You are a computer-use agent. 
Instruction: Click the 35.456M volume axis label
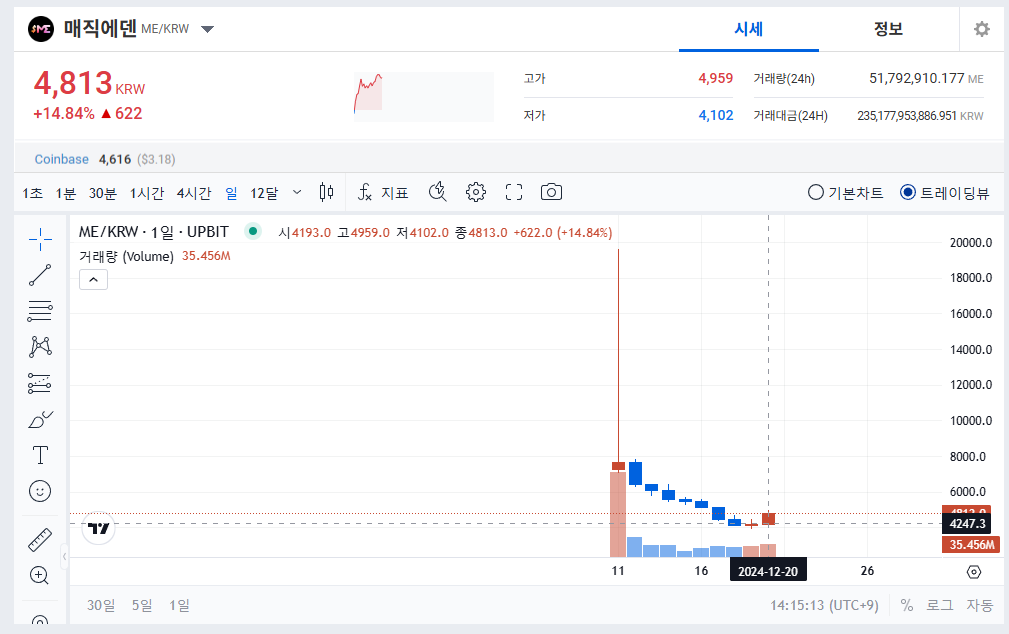pos(971,545)
